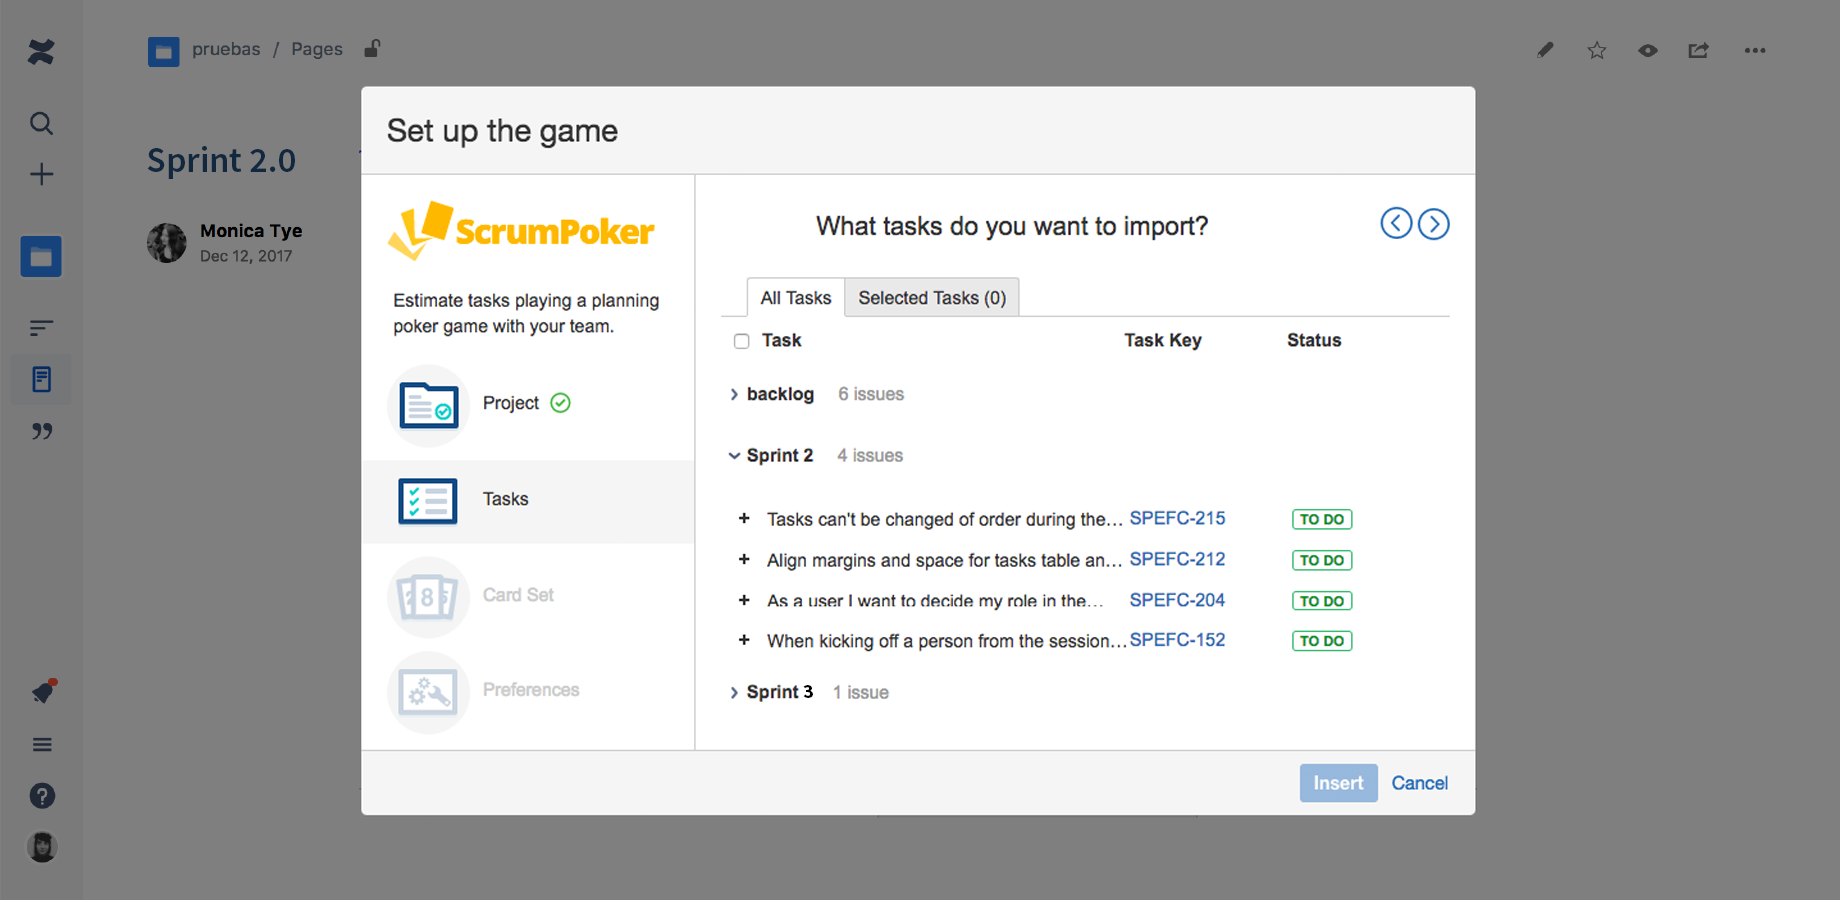Click TO DO status of SPEFC-215

pyautogui.click(x=1322, y=519)
